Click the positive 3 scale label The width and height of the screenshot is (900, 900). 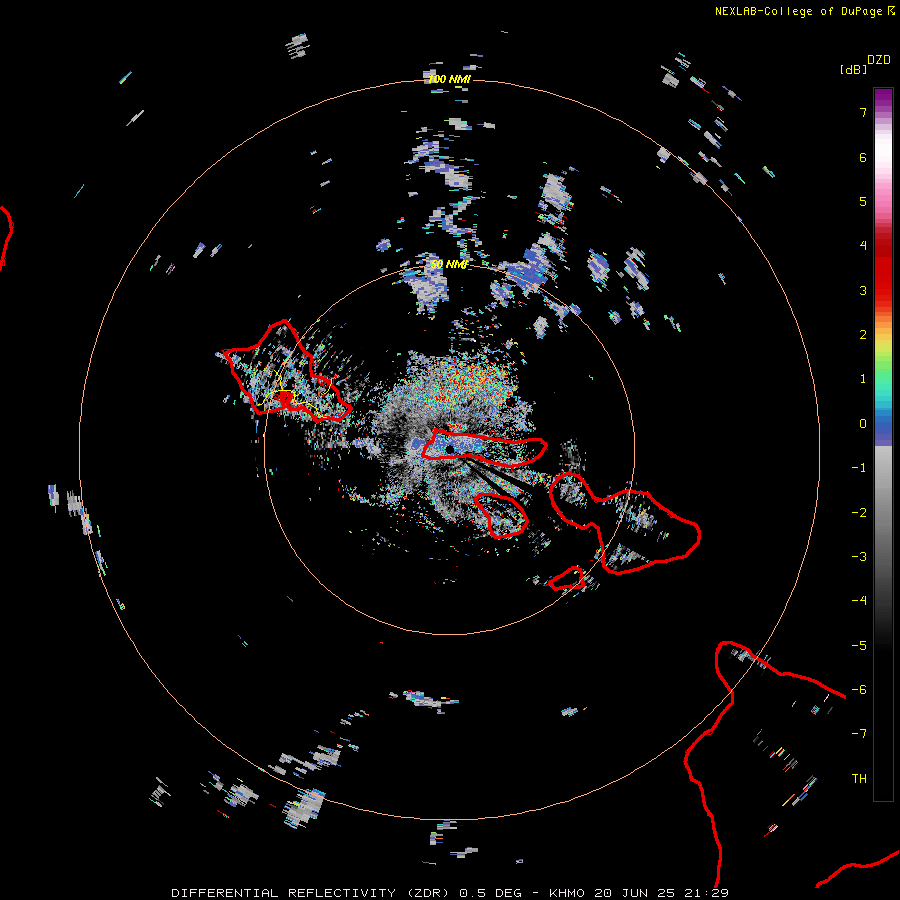click(x=863, y=290)
